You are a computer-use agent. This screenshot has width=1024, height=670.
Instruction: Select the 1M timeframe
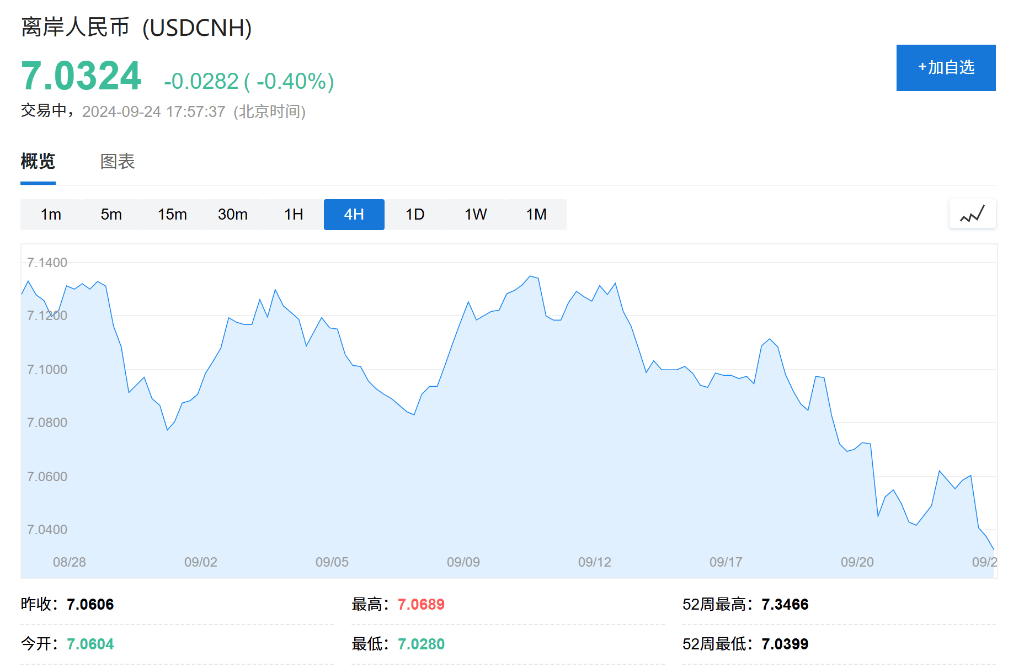536,215
